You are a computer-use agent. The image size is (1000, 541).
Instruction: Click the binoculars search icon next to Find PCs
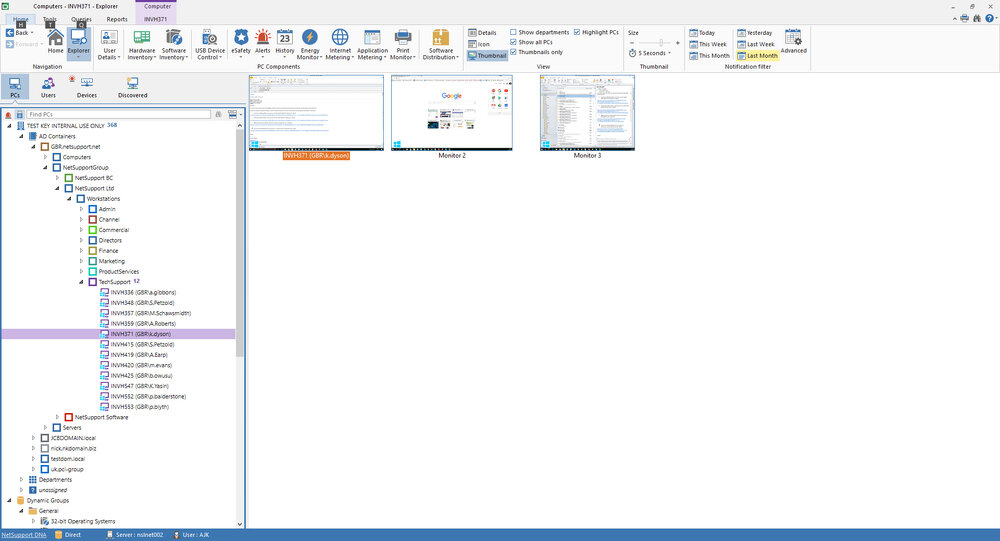point(219,114)
